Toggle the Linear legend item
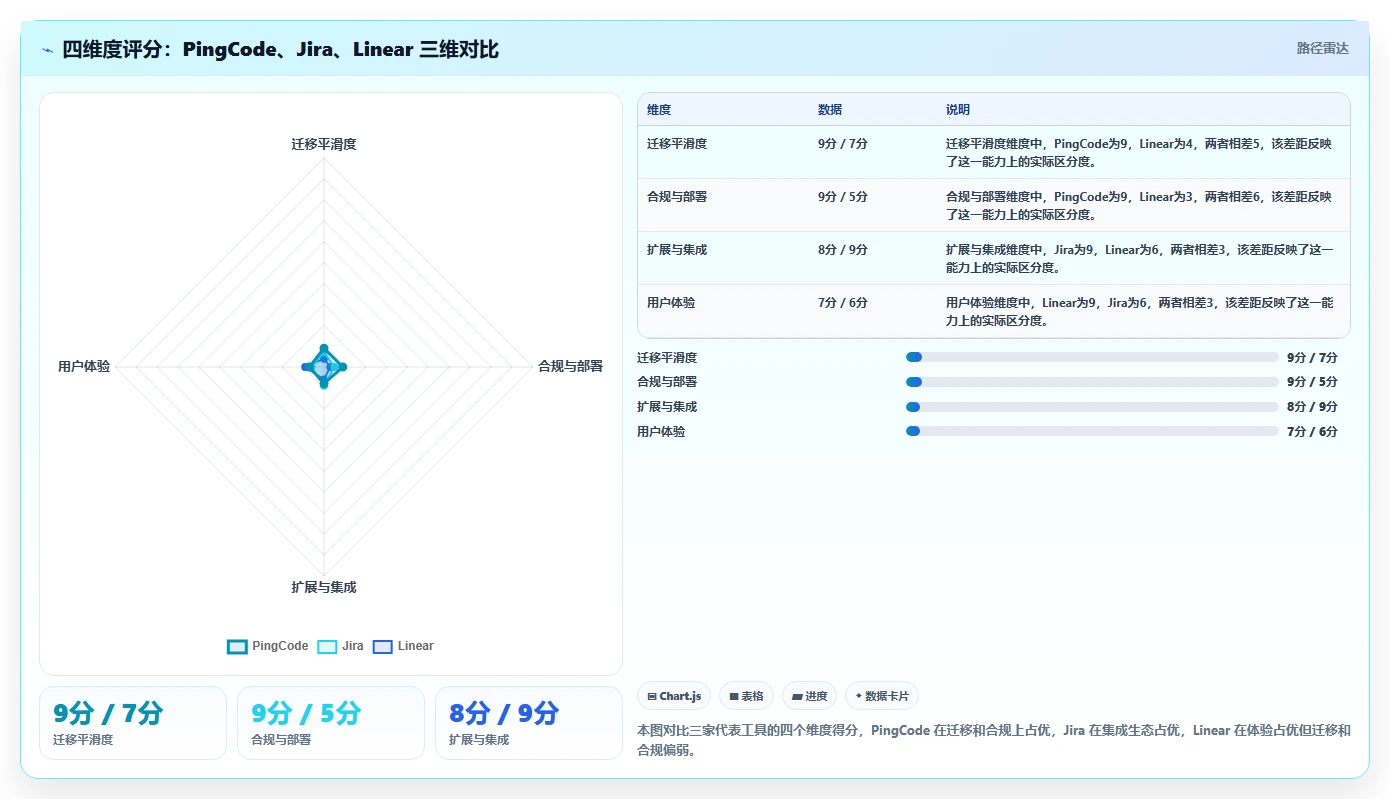Viewport: 1390px width, 799px height. [403, 646]
